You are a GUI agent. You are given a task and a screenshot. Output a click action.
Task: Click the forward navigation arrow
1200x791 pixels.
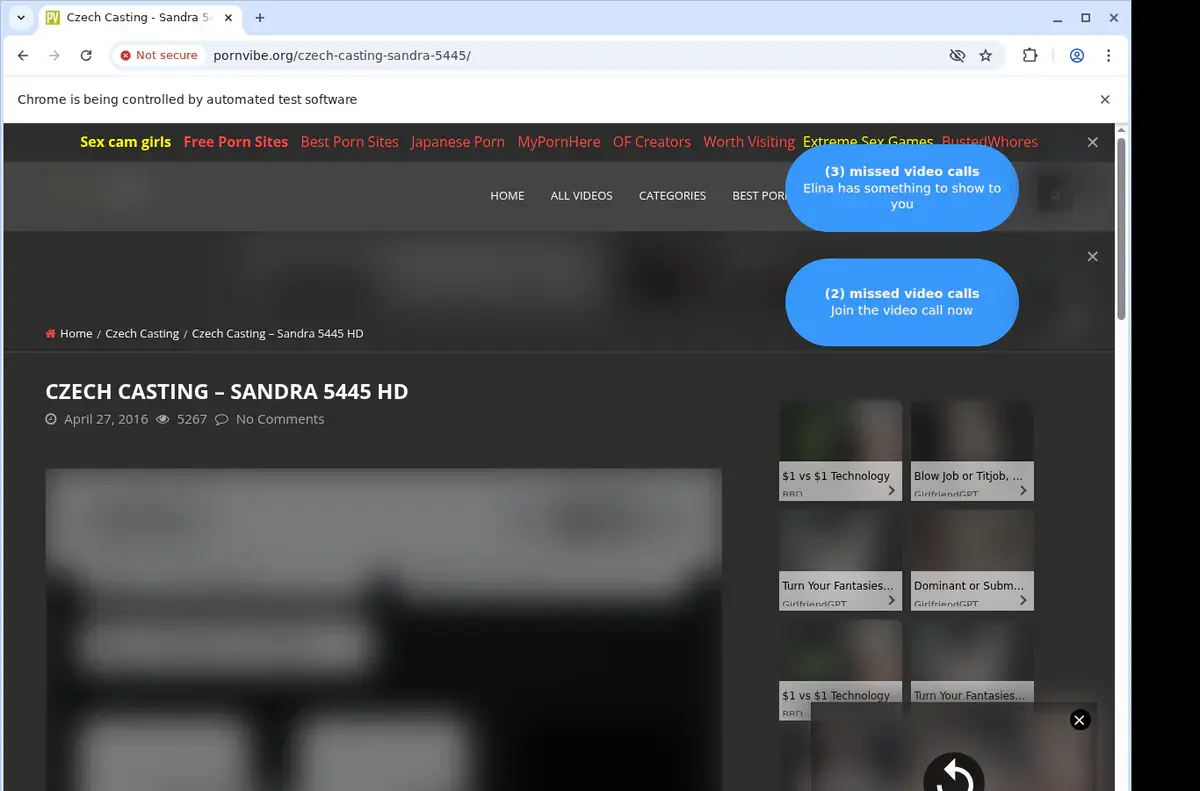(x=54, y=56)
